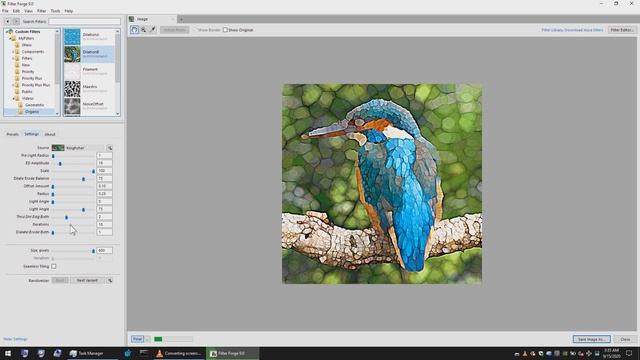Click the back navigation arrow beside Search Filters
640x360 pixels.
pyautogui.click(x=7, y=21)
